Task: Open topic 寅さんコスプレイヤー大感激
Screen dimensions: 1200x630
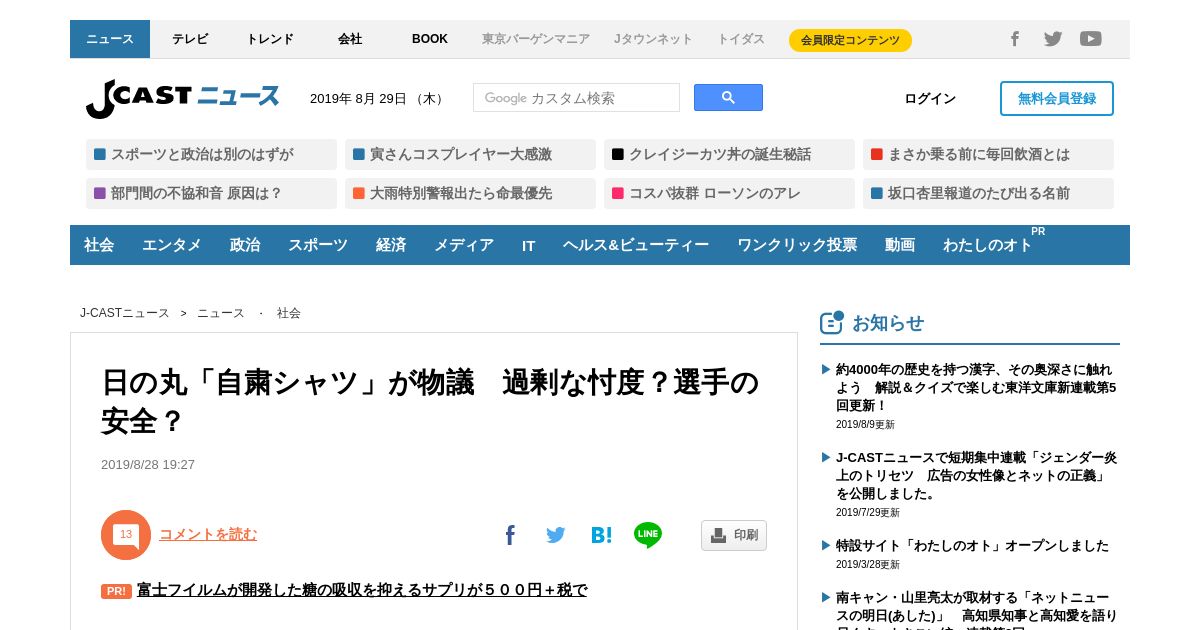Action: coord(470,154)
